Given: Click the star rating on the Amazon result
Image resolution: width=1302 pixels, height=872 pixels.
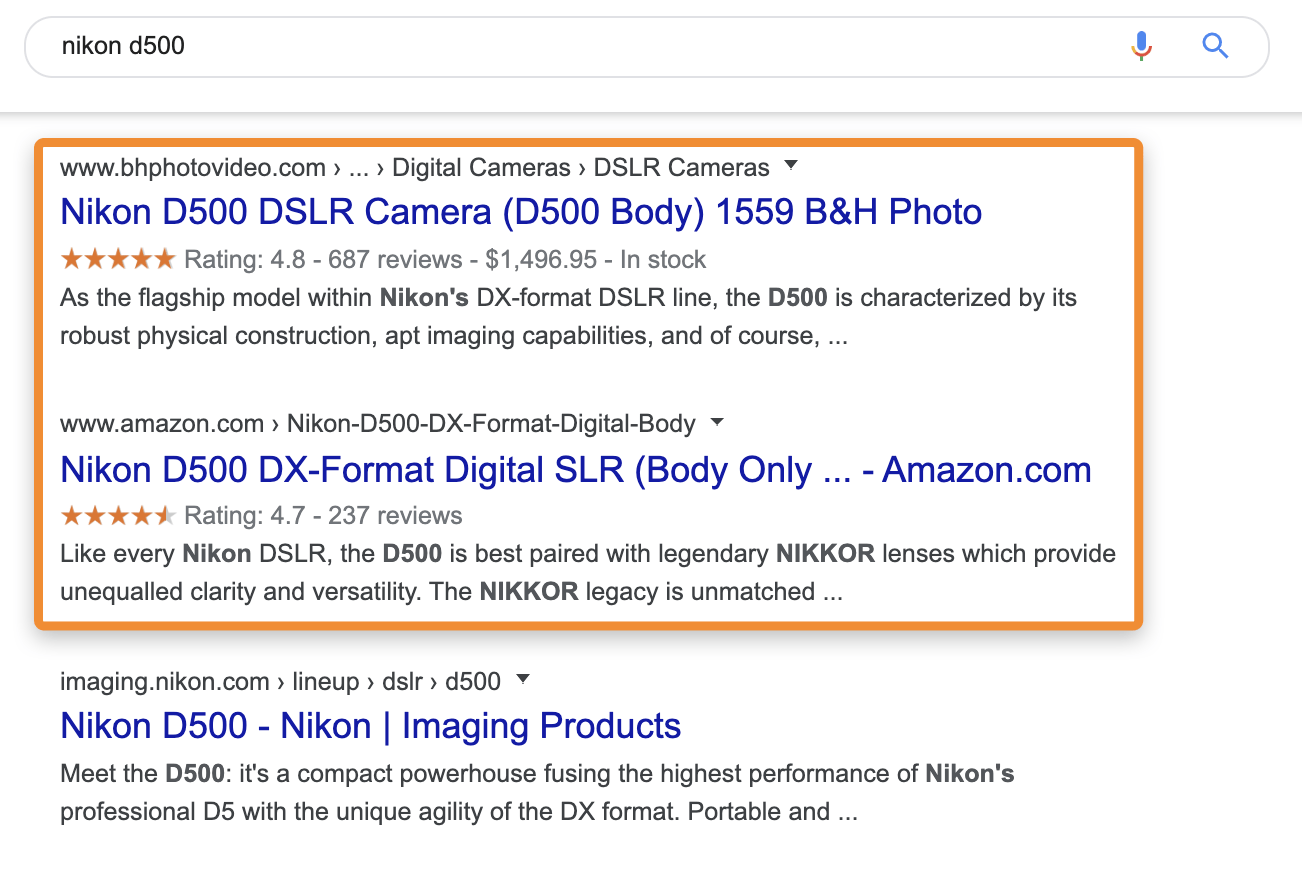Looking at the screenshot, I should (x=117, y=515).
